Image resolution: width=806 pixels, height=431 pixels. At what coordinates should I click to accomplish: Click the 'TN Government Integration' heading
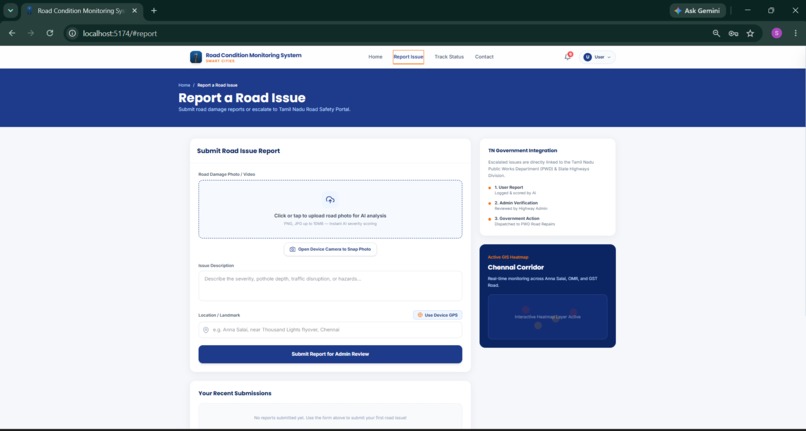tap(522, 151)
